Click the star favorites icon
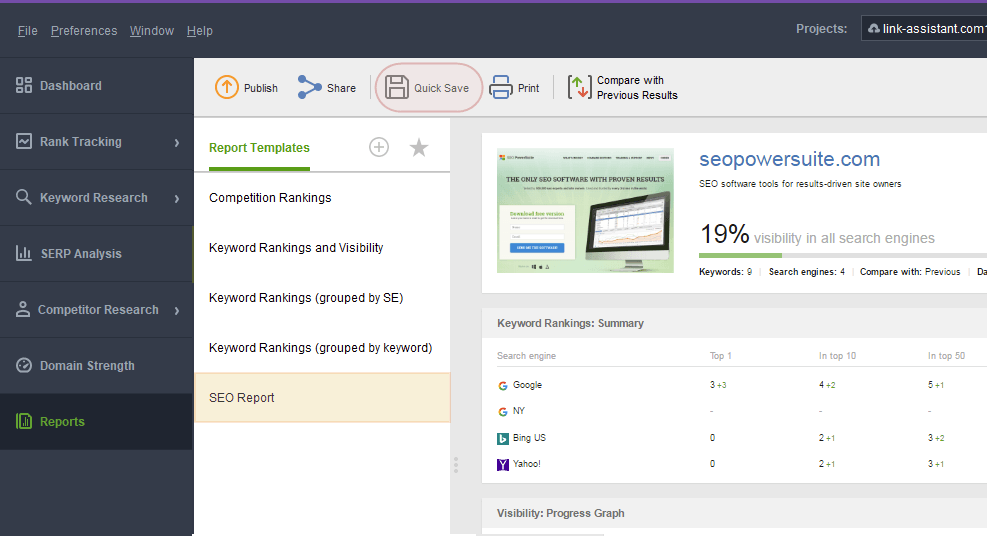Screen dimensions: 987x536 (419, 147)
